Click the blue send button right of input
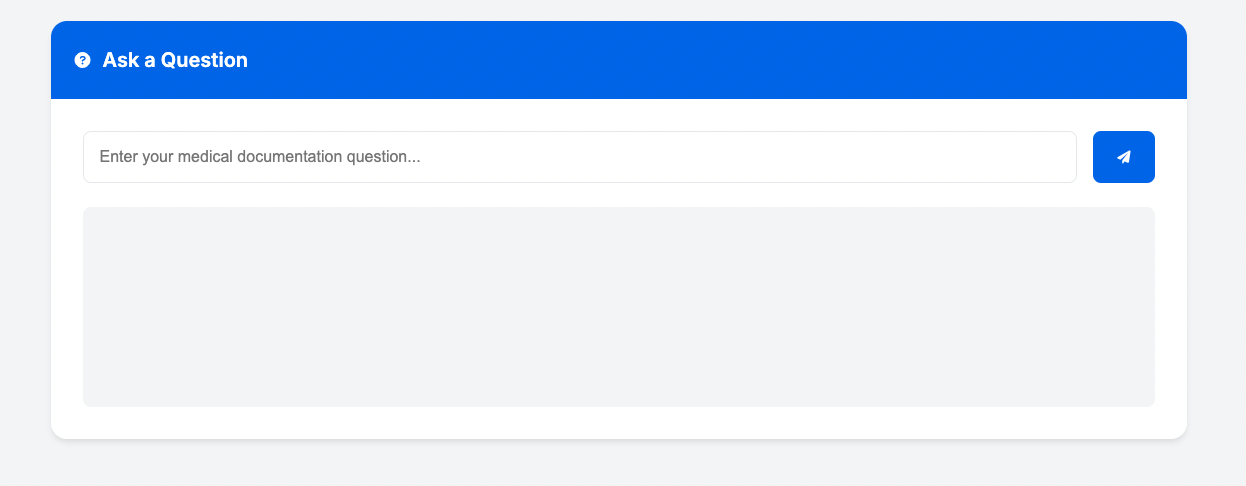The width and height of the screenshot is (1246, 486). (x=1124, y=157)
